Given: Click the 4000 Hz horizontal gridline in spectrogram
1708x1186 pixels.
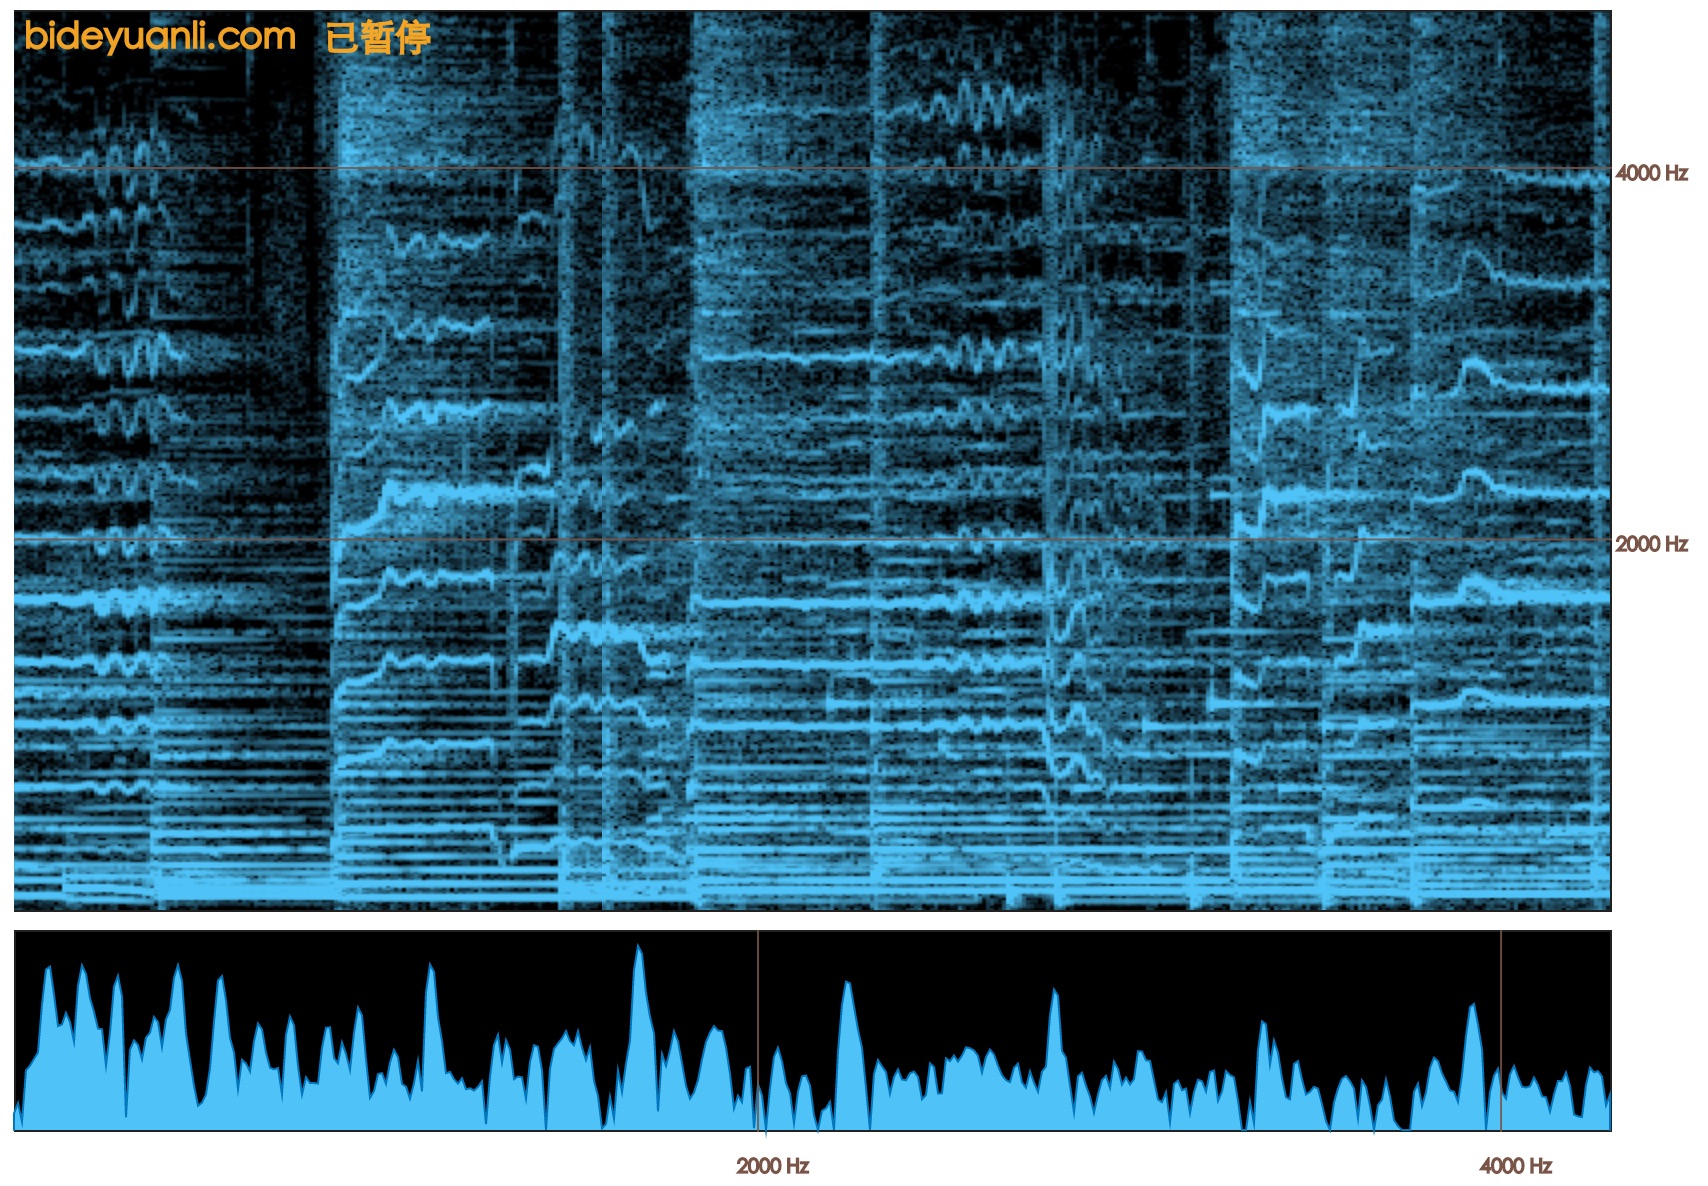Looking at the screenshot, I should pyautogui.click(x=800, y=169).
